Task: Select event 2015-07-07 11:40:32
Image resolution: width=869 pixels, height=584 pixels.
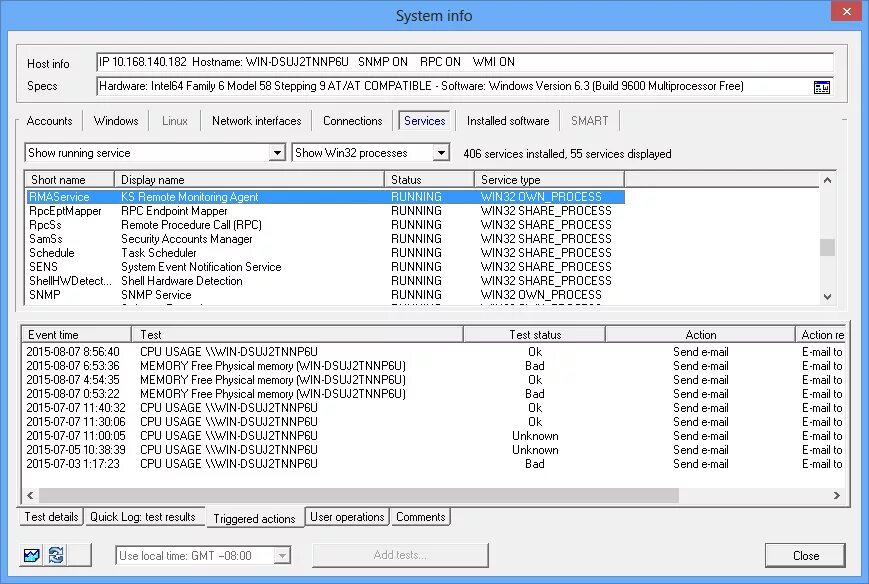Action: pyautogui.click(x=434, y=408)
